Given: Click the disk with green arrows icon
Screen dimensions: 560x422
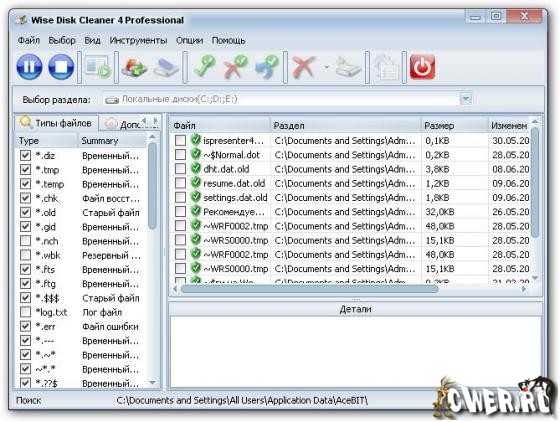Looking at the screenshot, I should coord(134,67).
